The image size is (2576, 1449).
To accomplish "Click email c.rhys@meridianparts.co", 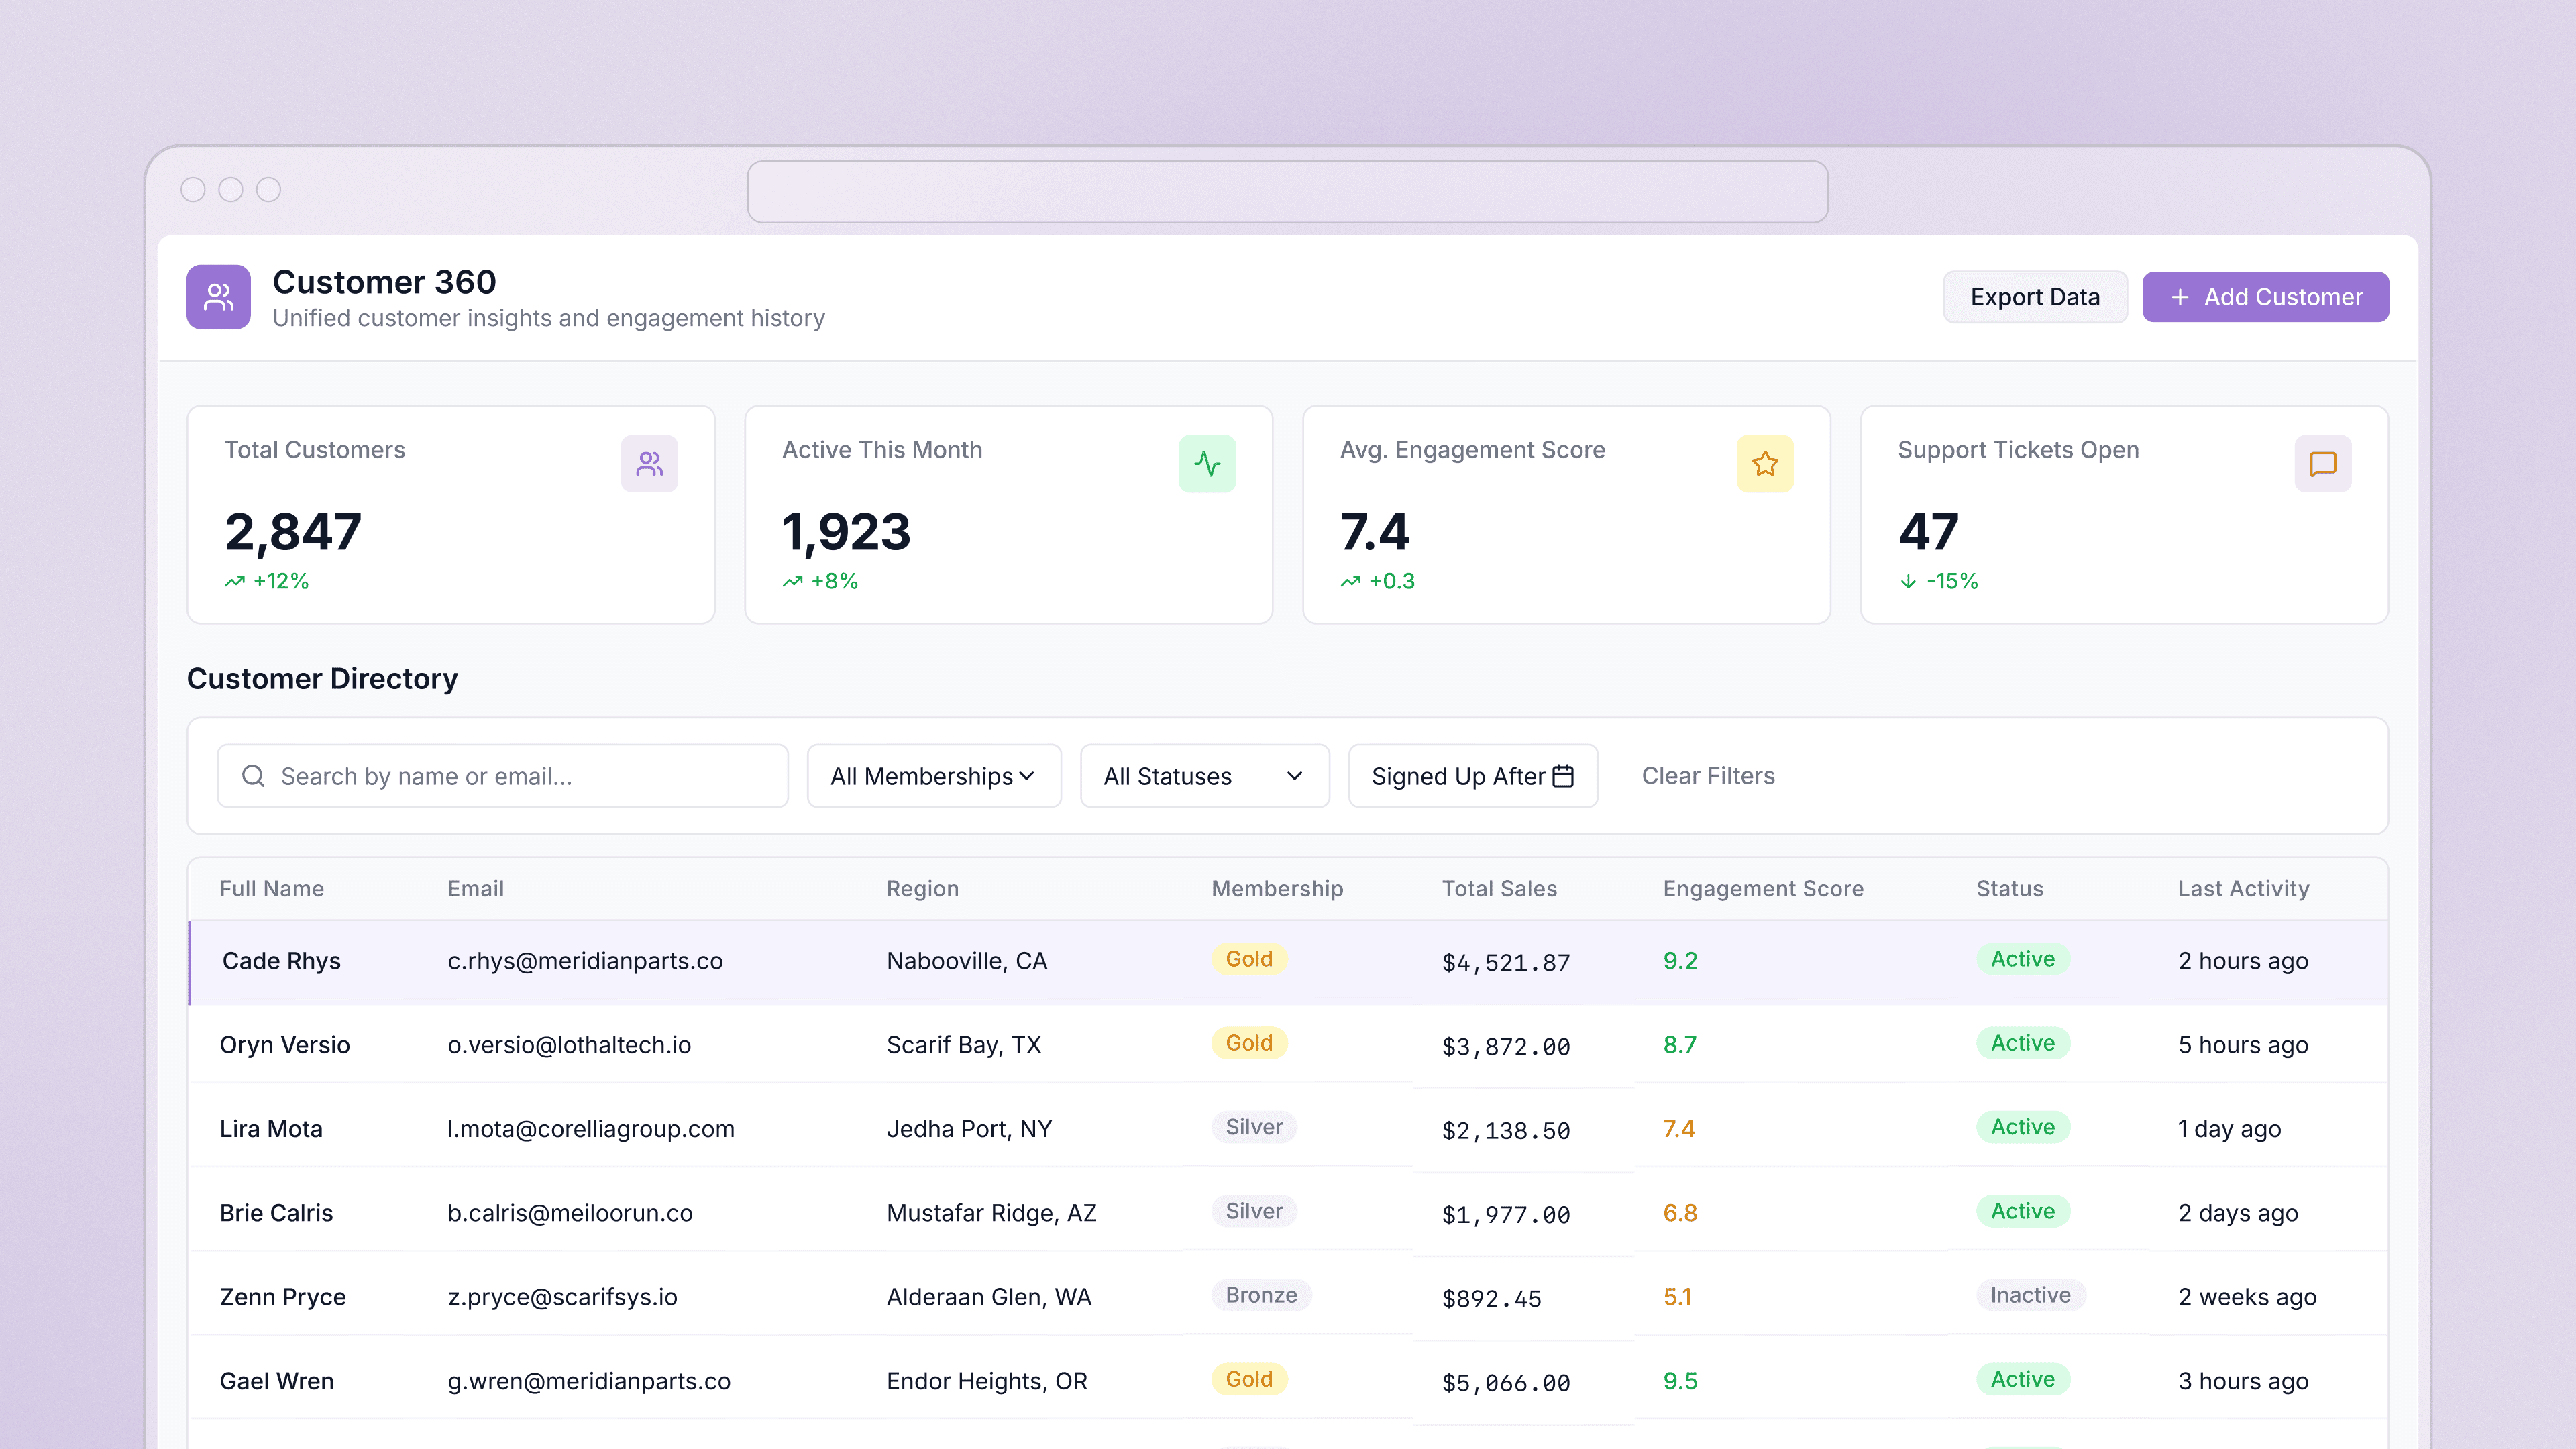I will pos(585,961).
